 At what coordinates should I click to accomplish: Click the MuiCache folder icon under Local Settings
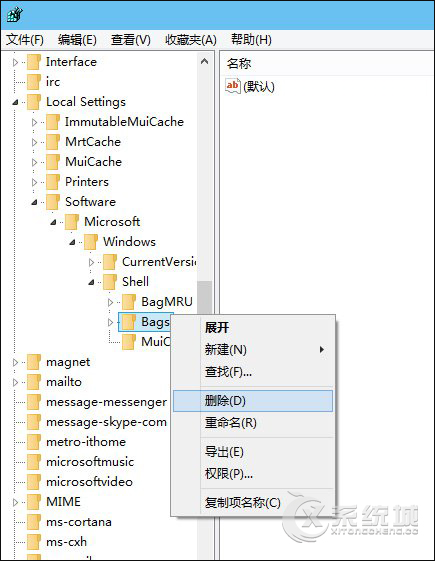pyautogui.click(x=53, y=162)
